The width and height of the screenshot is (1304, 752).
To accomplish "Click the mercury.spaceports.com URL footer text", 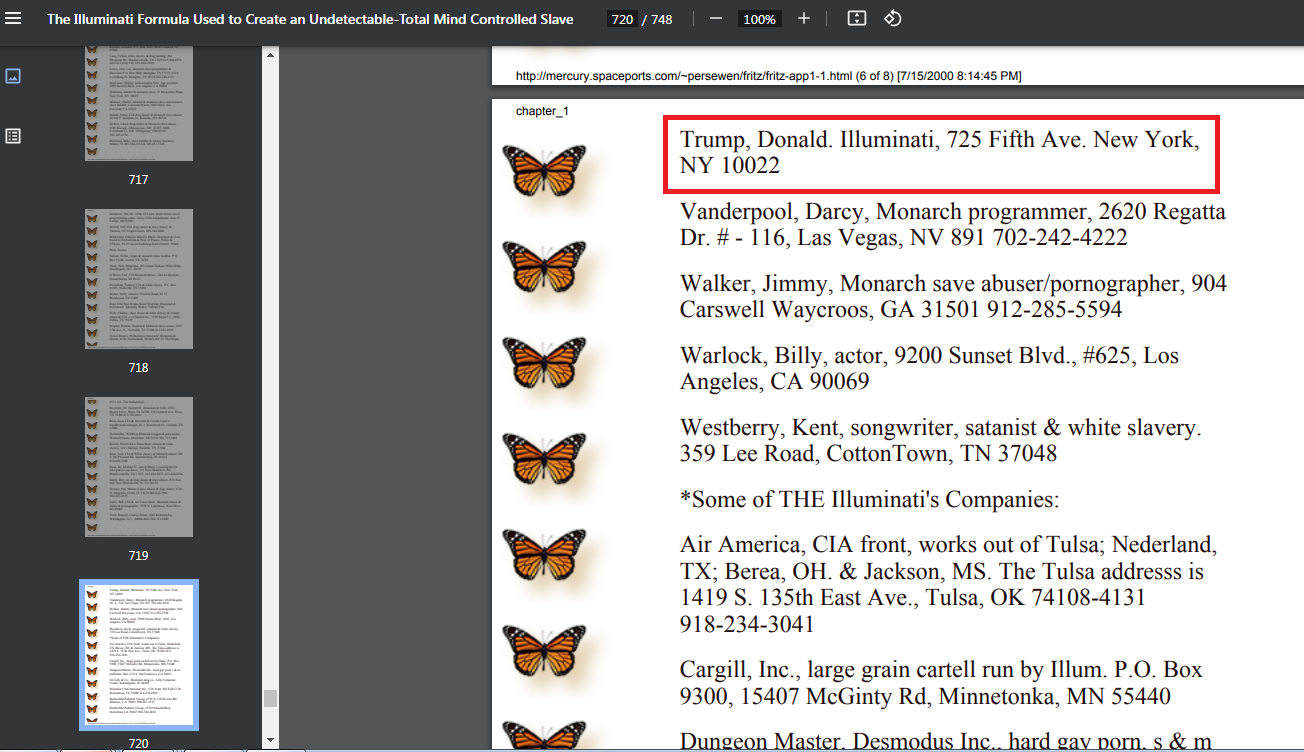I will (768, 76).
